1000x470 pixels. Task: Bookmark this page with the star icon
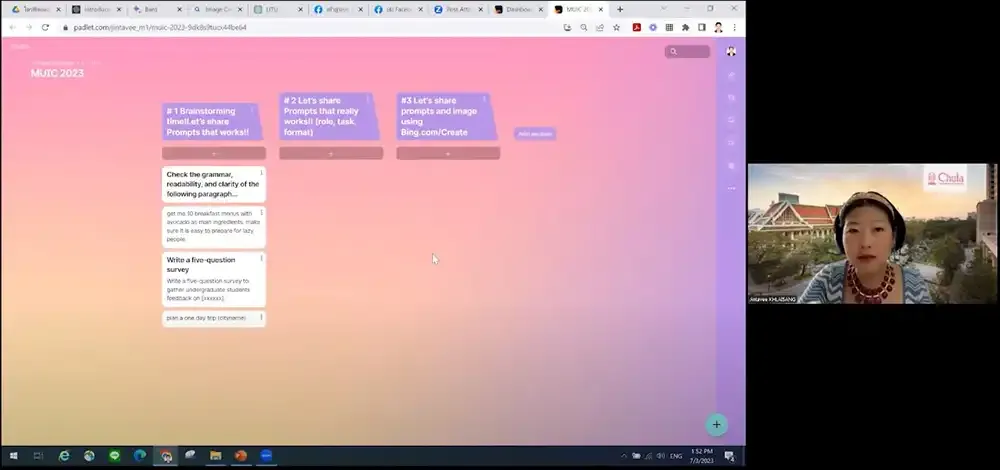[616, 27]
